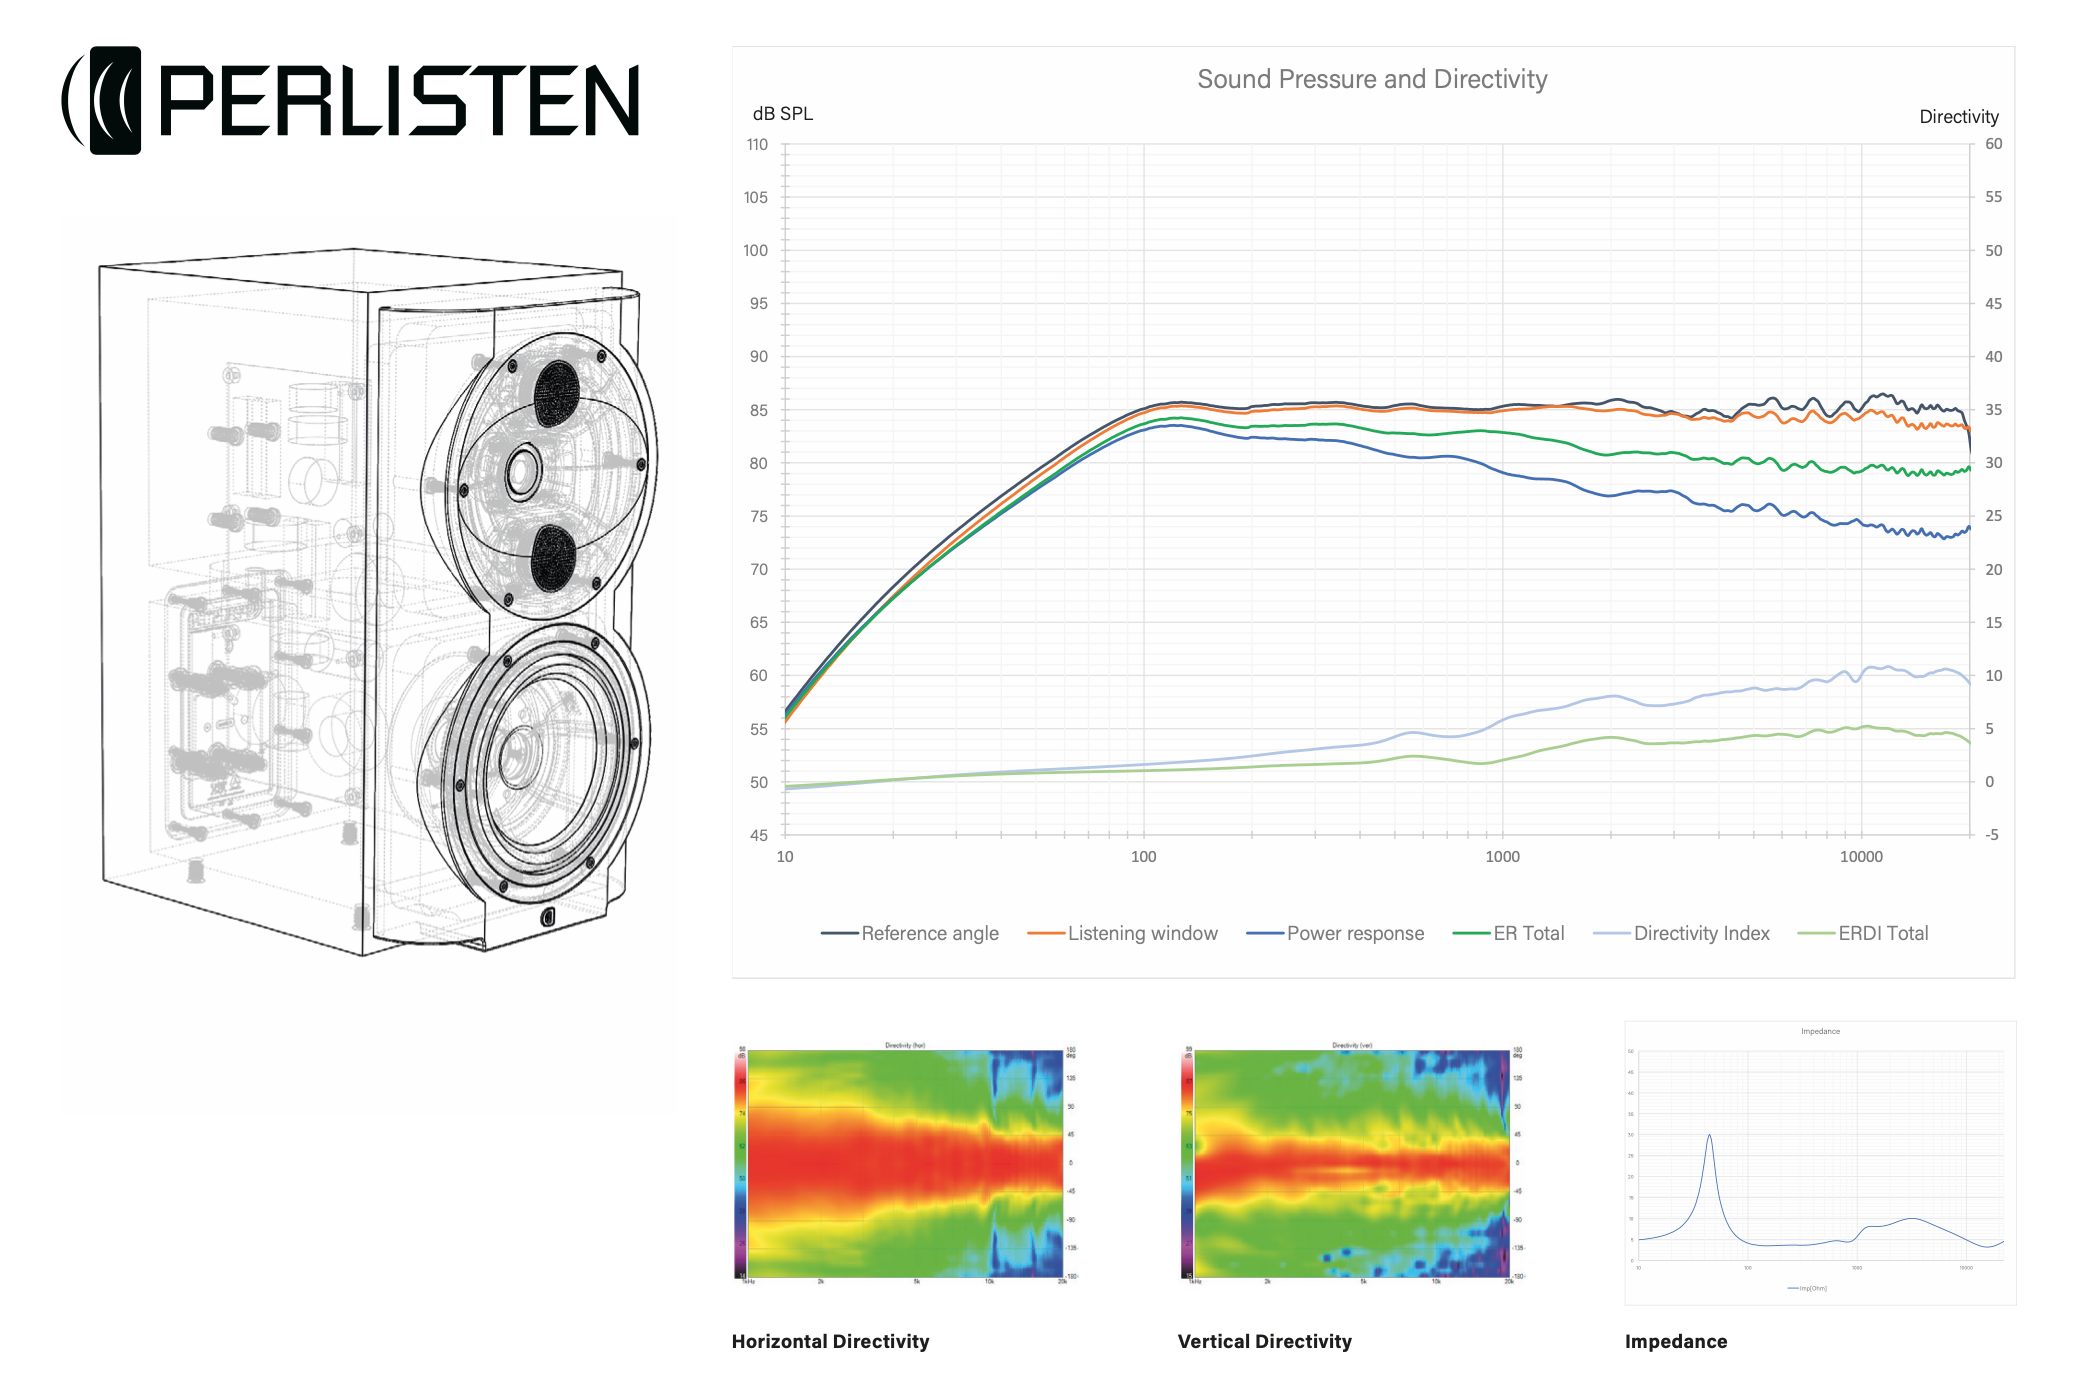Open the Horizontal Directivity heatmap thumbnail
This screenshot has height=1382, width=2074.
pyautogui.click(x=905, y=1163)
